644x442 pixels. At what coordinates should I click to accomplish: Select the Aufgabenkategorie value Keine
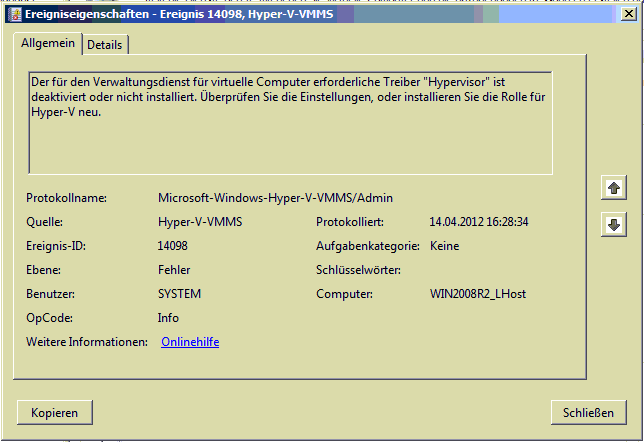444,246
